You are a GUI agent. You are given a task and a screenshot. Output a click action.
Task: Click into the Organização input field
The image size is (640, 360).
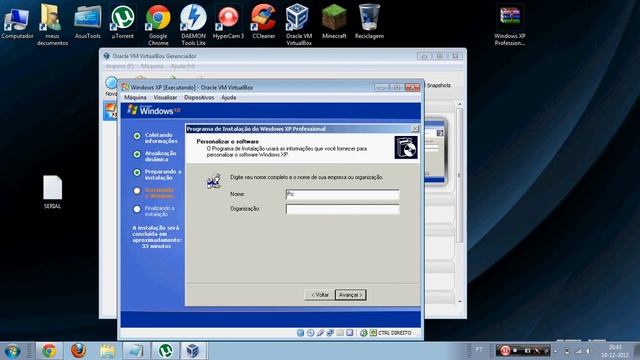pyautogui.click(x=342, y=209)
